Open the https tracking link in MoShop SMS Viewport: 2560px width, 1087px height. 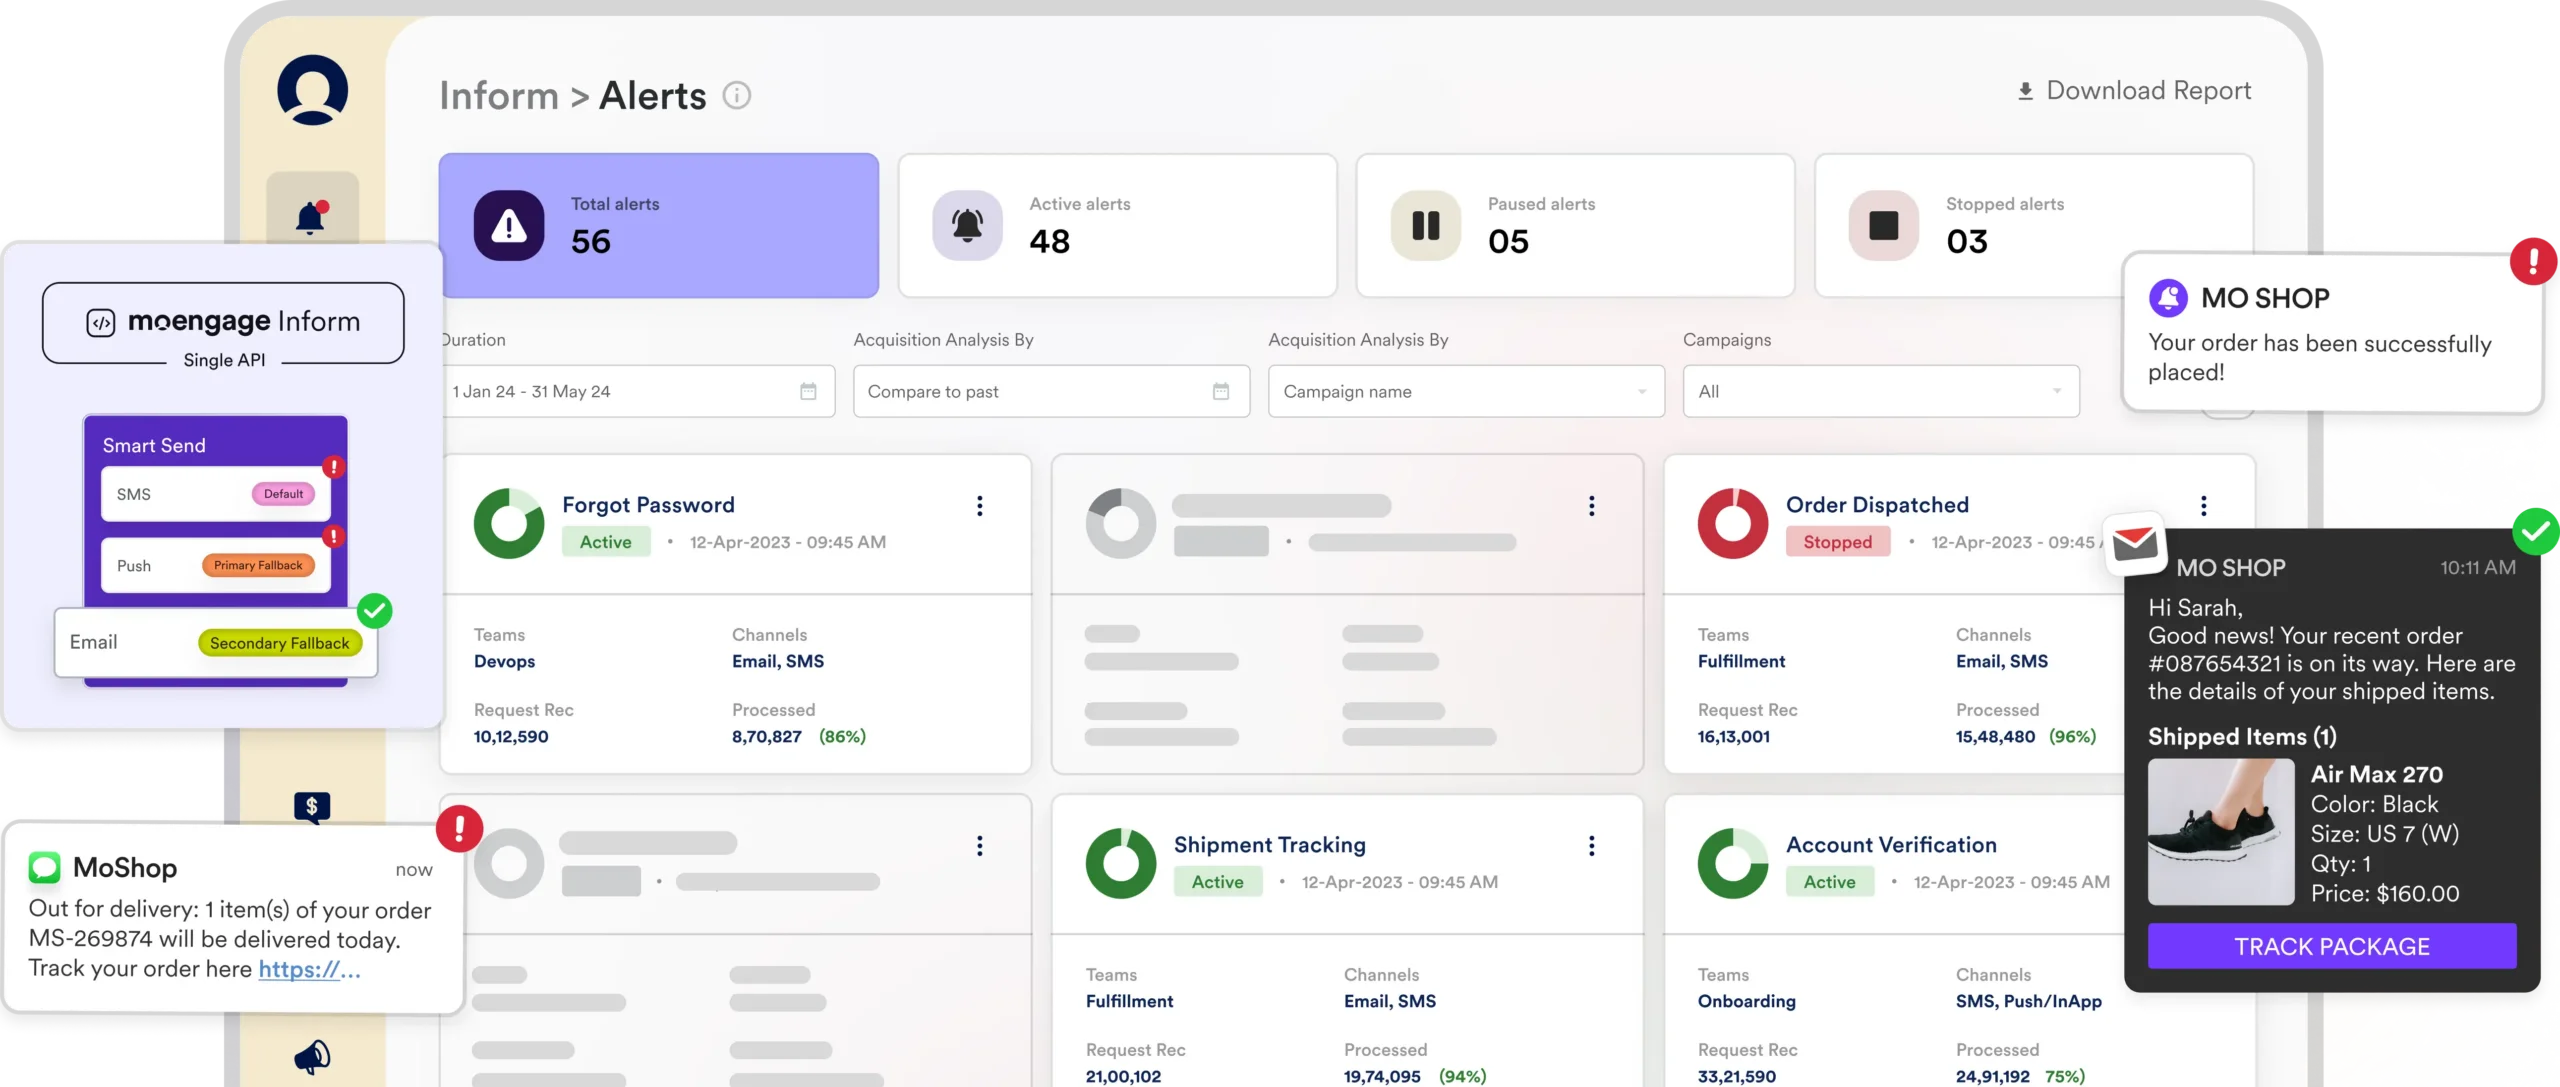(309, 969)
